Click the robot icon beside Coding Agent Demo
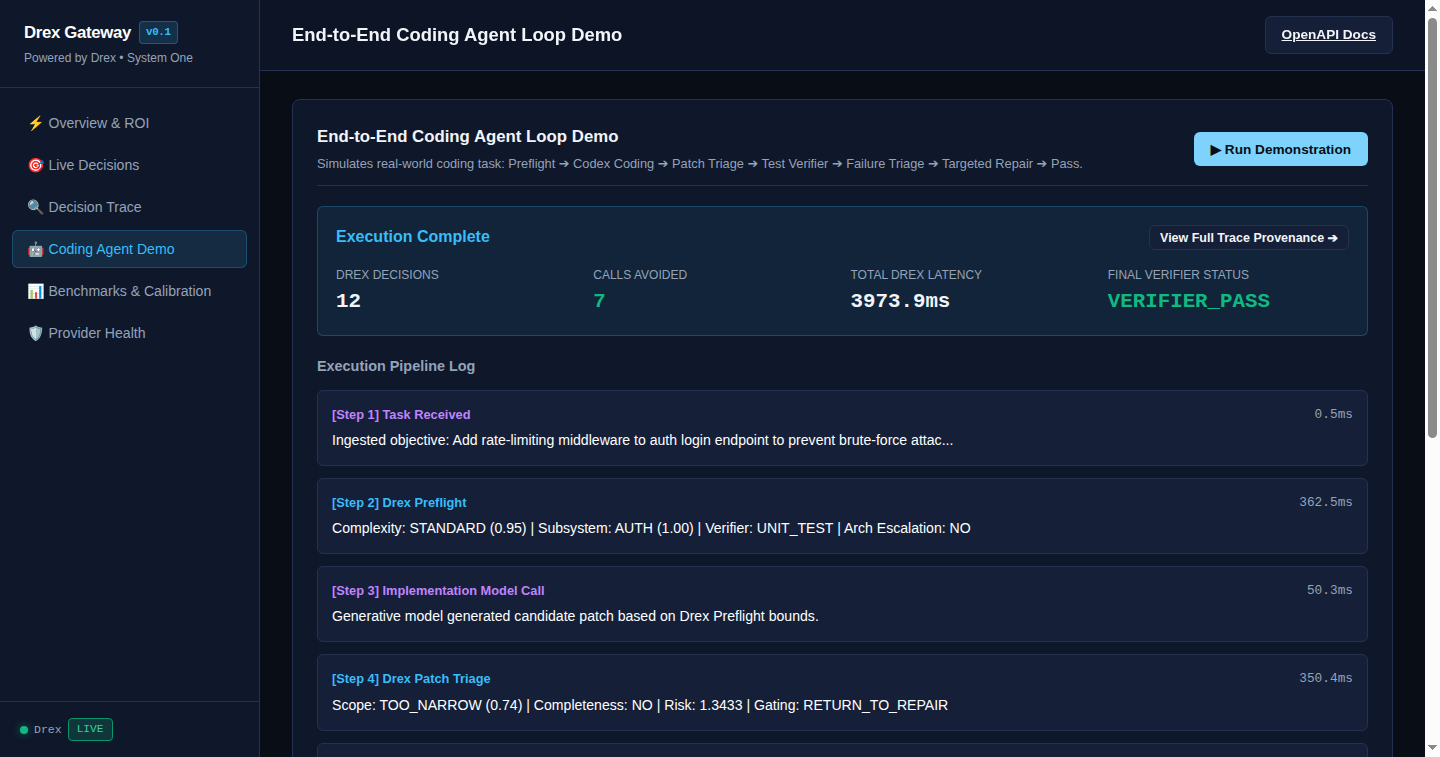This screenshot has height=757, width=1440. (35, 249)
